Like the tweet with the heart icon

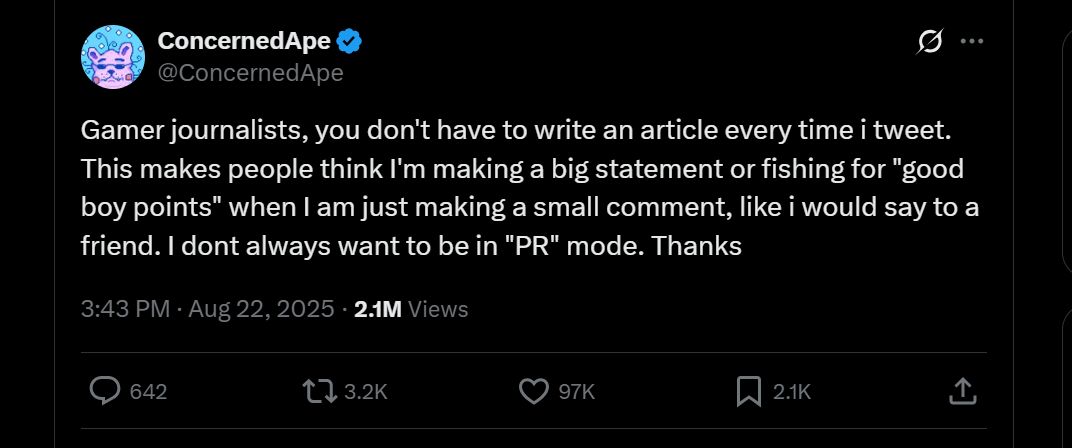point(534,391)
